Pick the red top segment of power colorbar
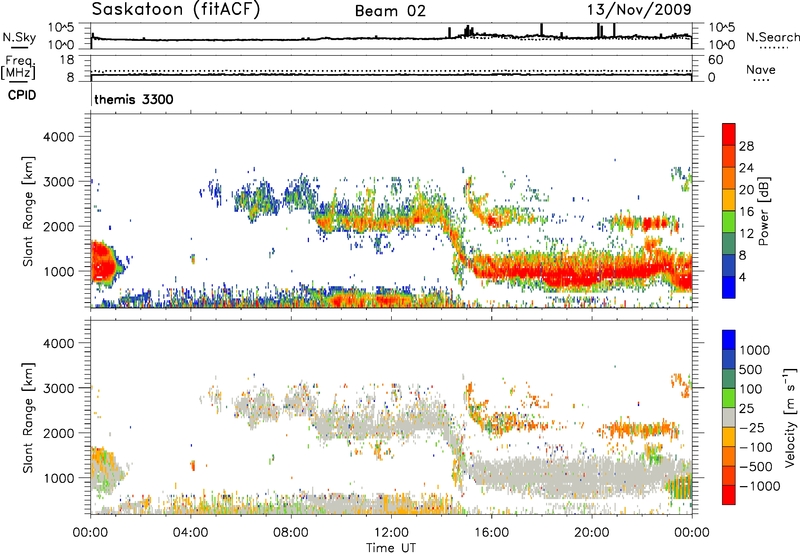This screenshot has width=800, height=554. point(729,134)
